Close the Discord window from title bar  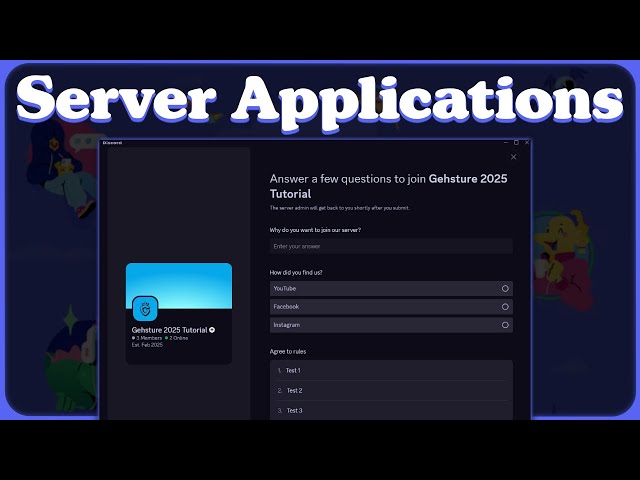click(x=527, y=142)
